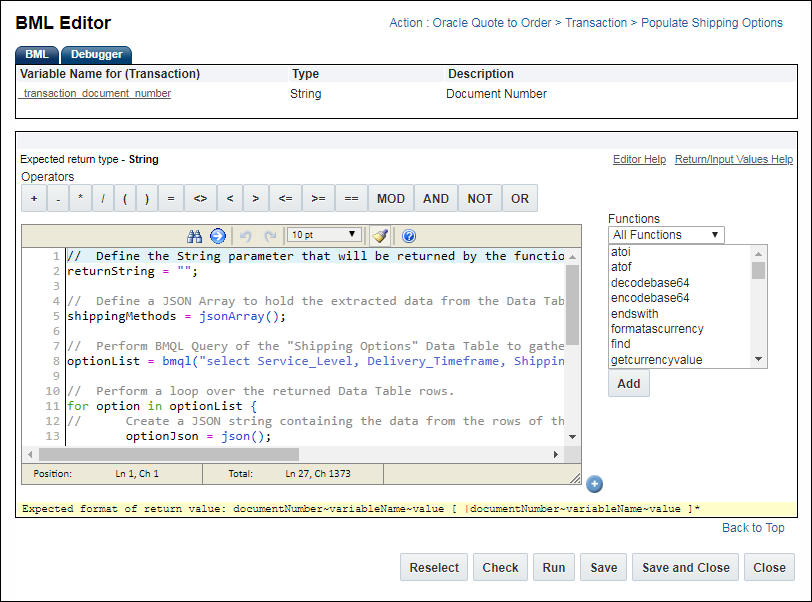Viewport: 812px width, 602px height.
Task: Insert the AND operator
Action: point(435,198)
